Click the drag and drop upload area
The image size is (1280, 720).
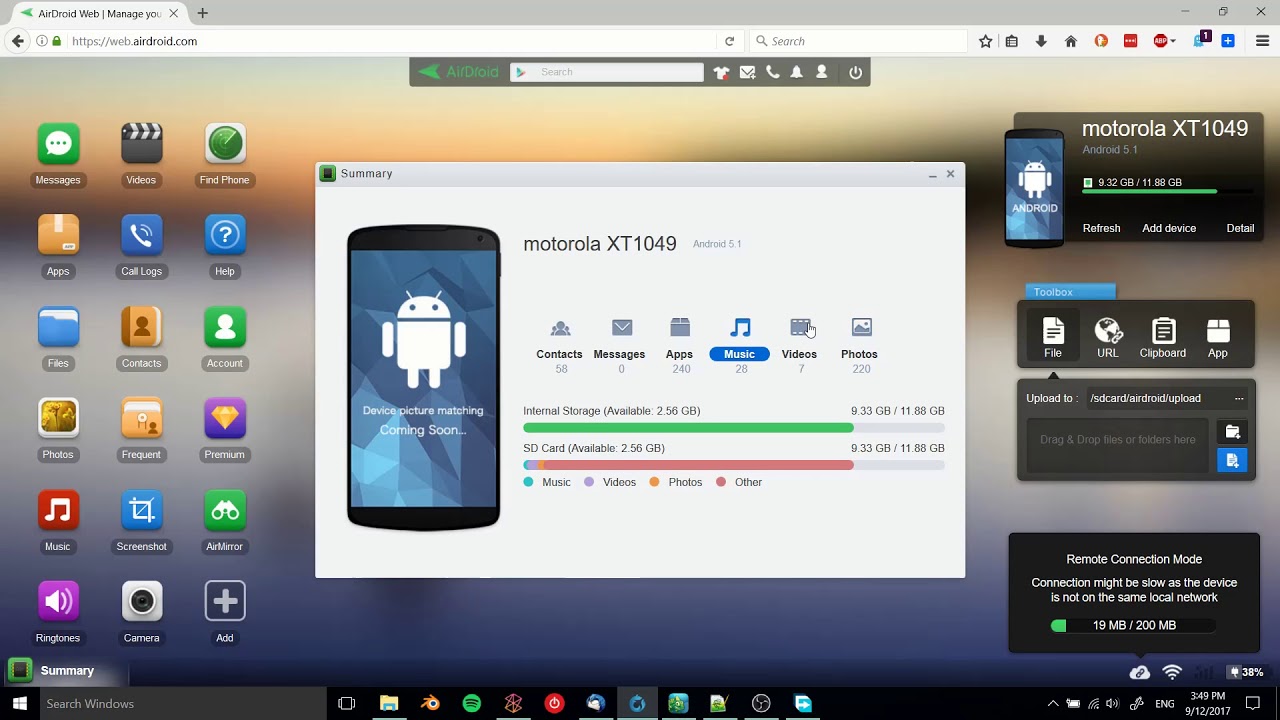tap(1118, 445)
